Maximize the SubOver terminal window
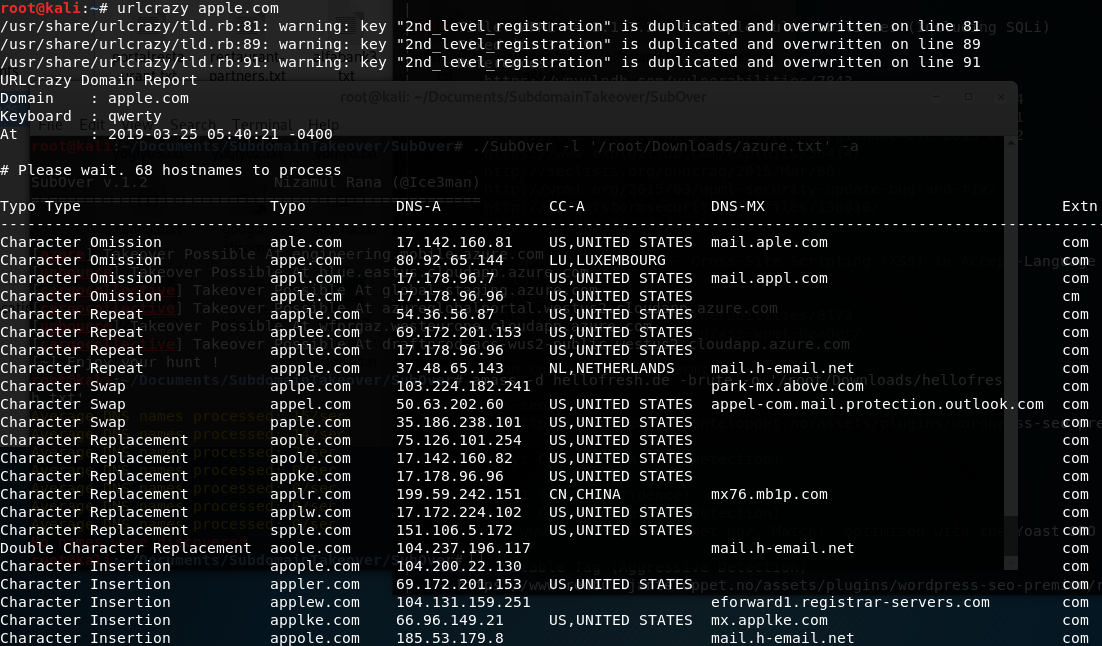This screenshot has width=1102, height=646. point(968,96)
